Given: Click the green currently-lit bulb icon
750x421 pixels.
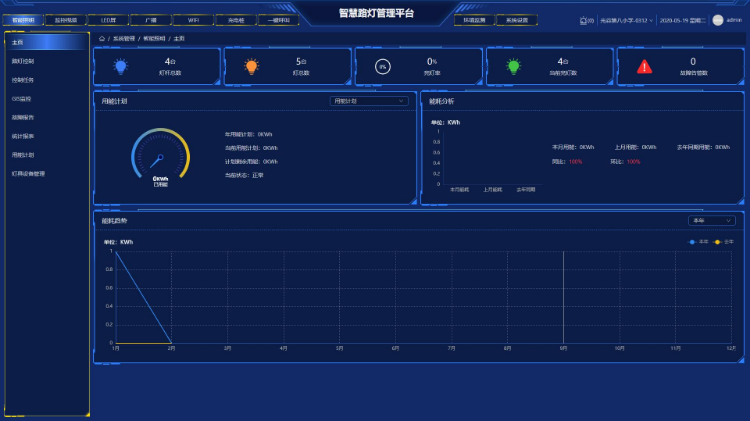Looking at the screenshot, I should point(513,66).
